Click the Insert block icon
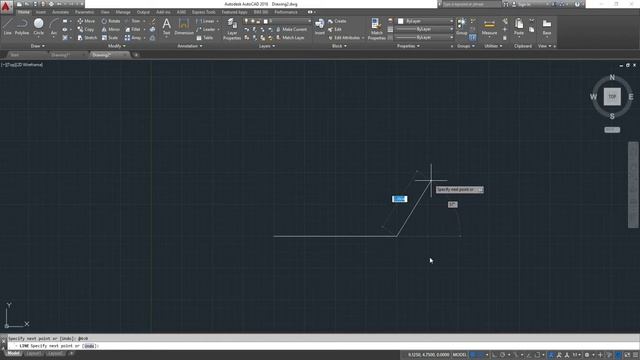 click(x=320, y=26)
